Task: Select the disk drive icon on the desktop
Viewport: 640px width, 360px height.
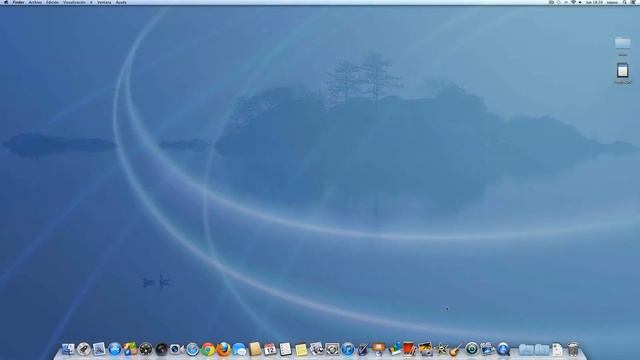Action: (622, 71)
